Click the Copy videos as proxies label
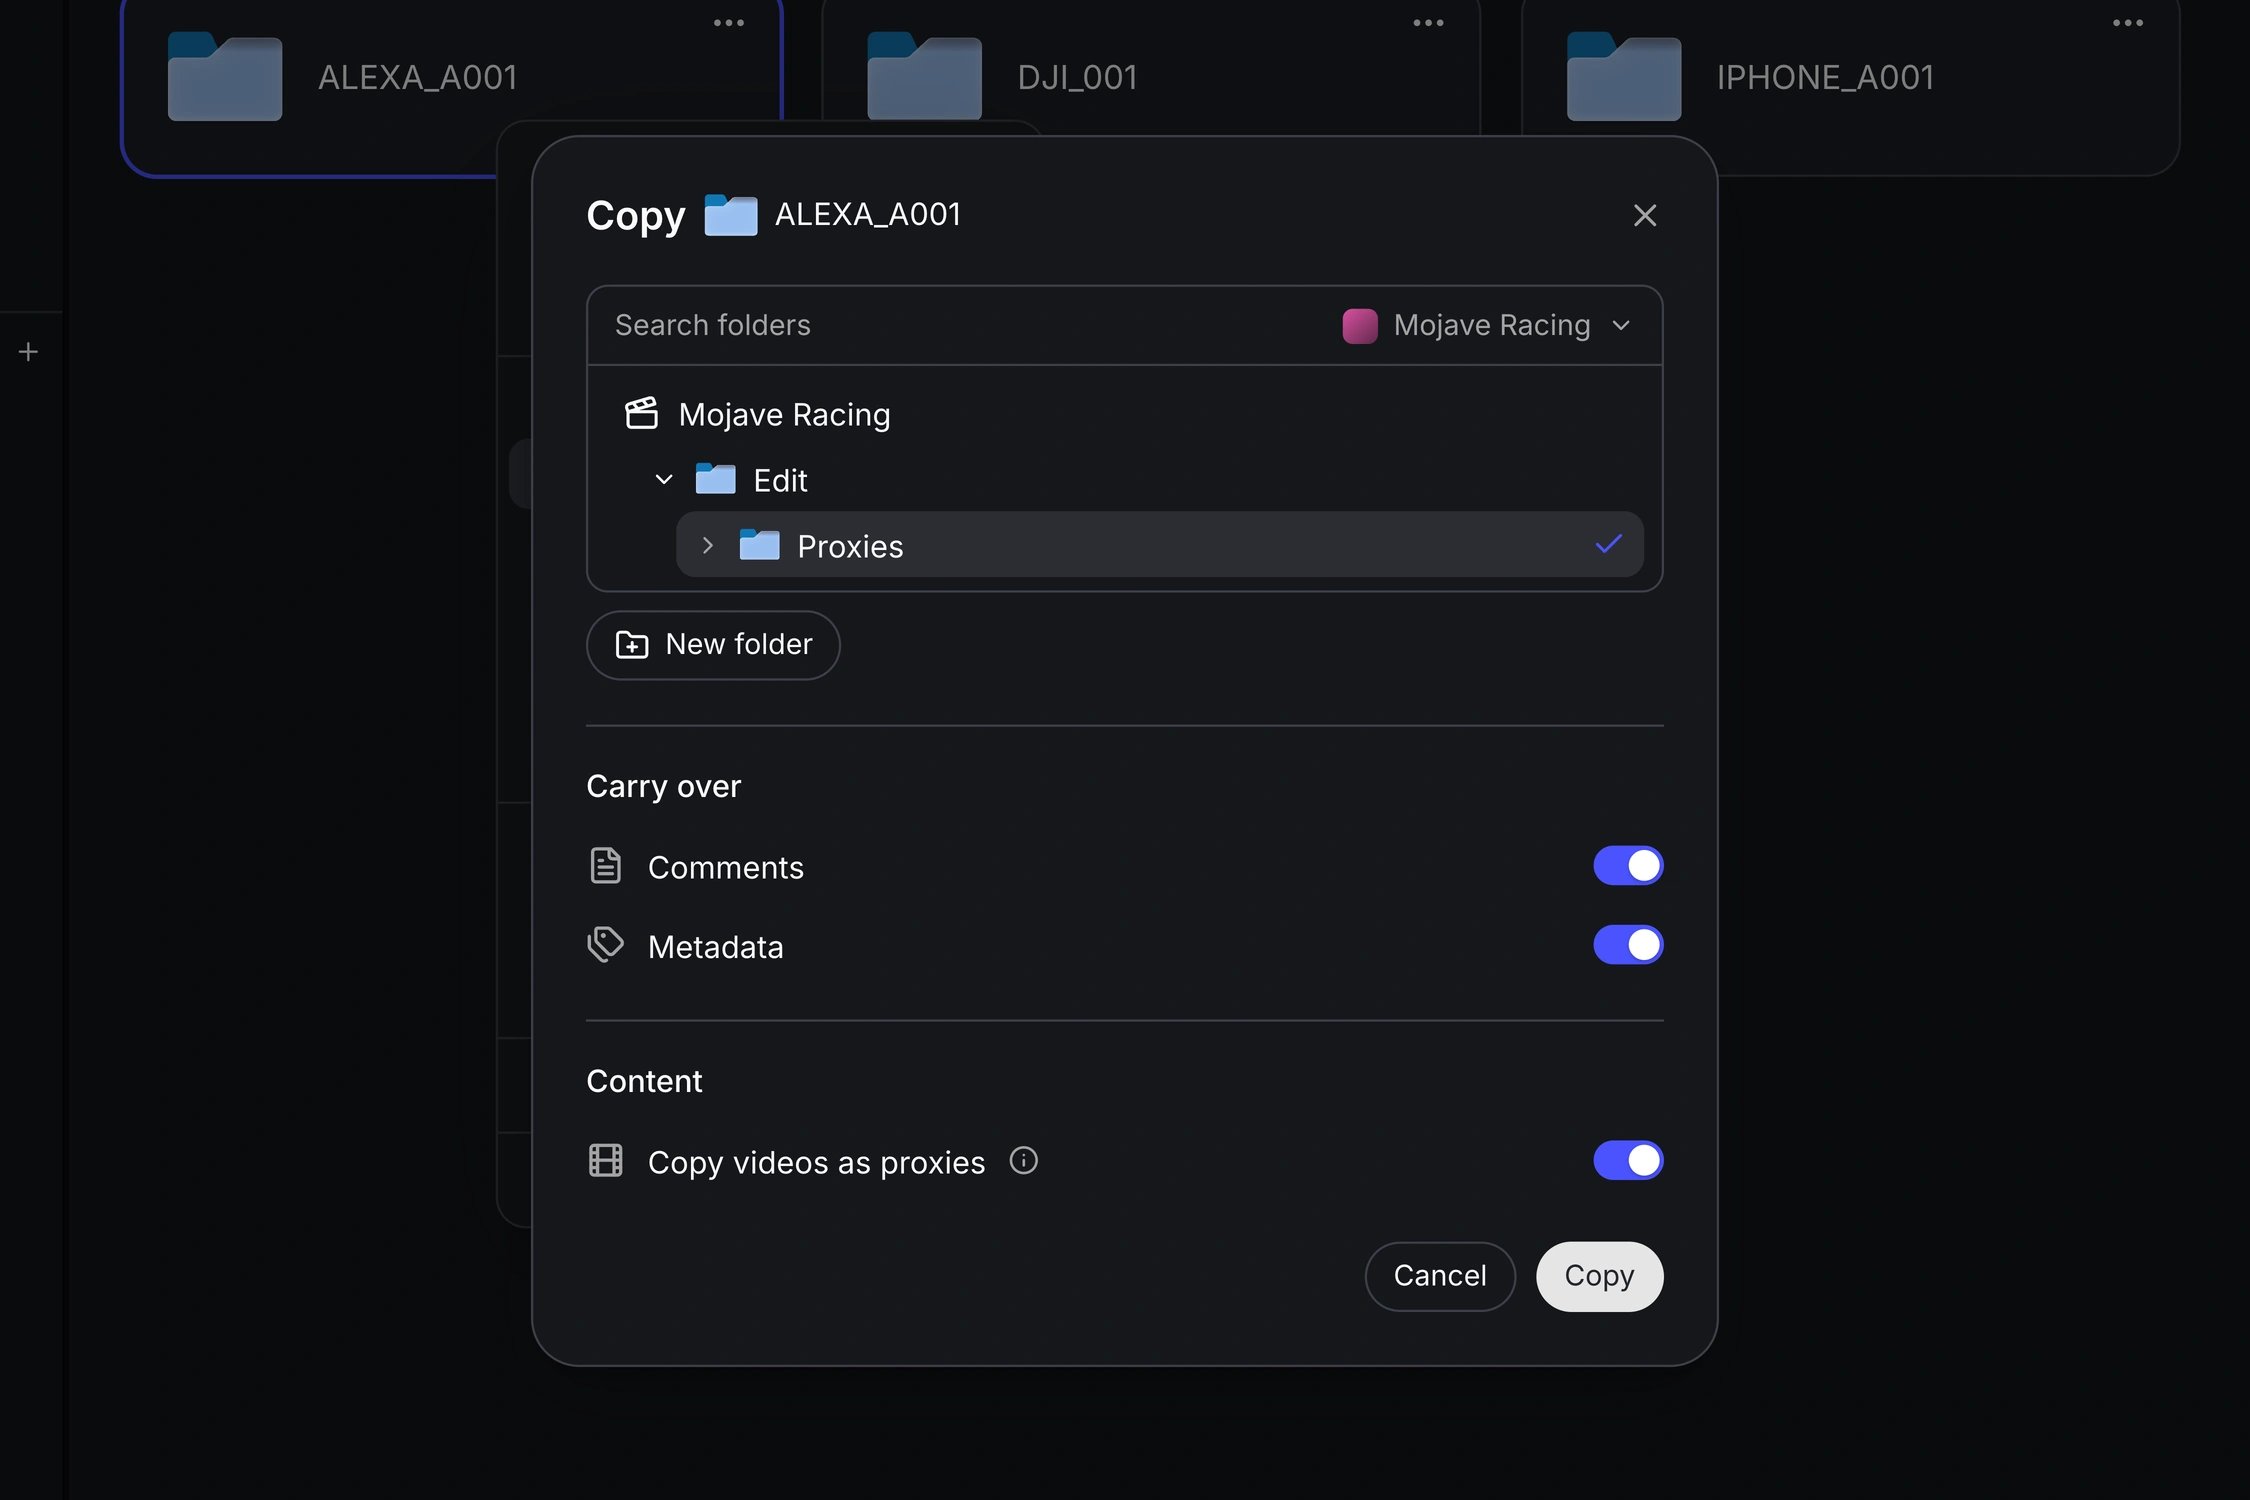The width and height of the screenshot is (2250, 1500). click(x=816, y=1163)
